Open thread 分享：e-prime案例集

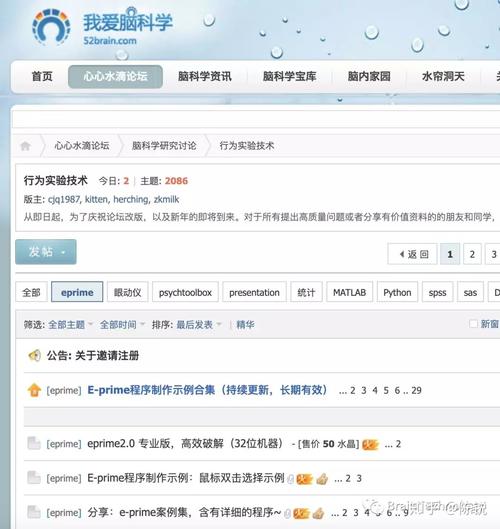(x=184, y=512)
